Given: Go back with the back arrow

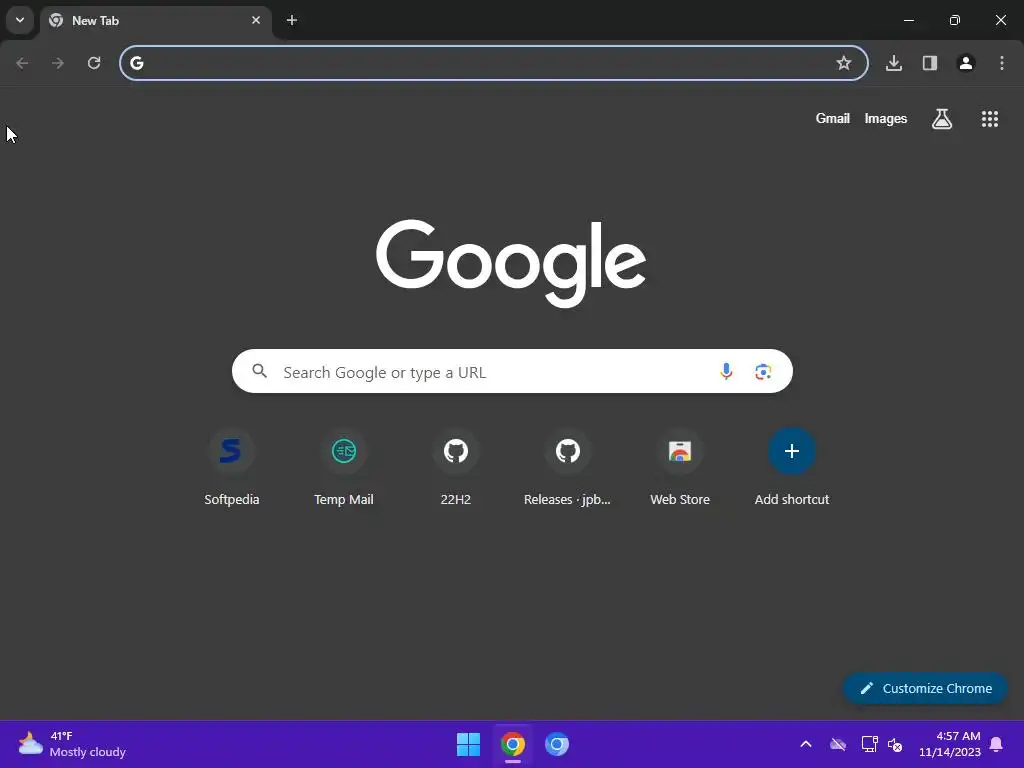Looking at the screenshot, I should tap(22, 63).
